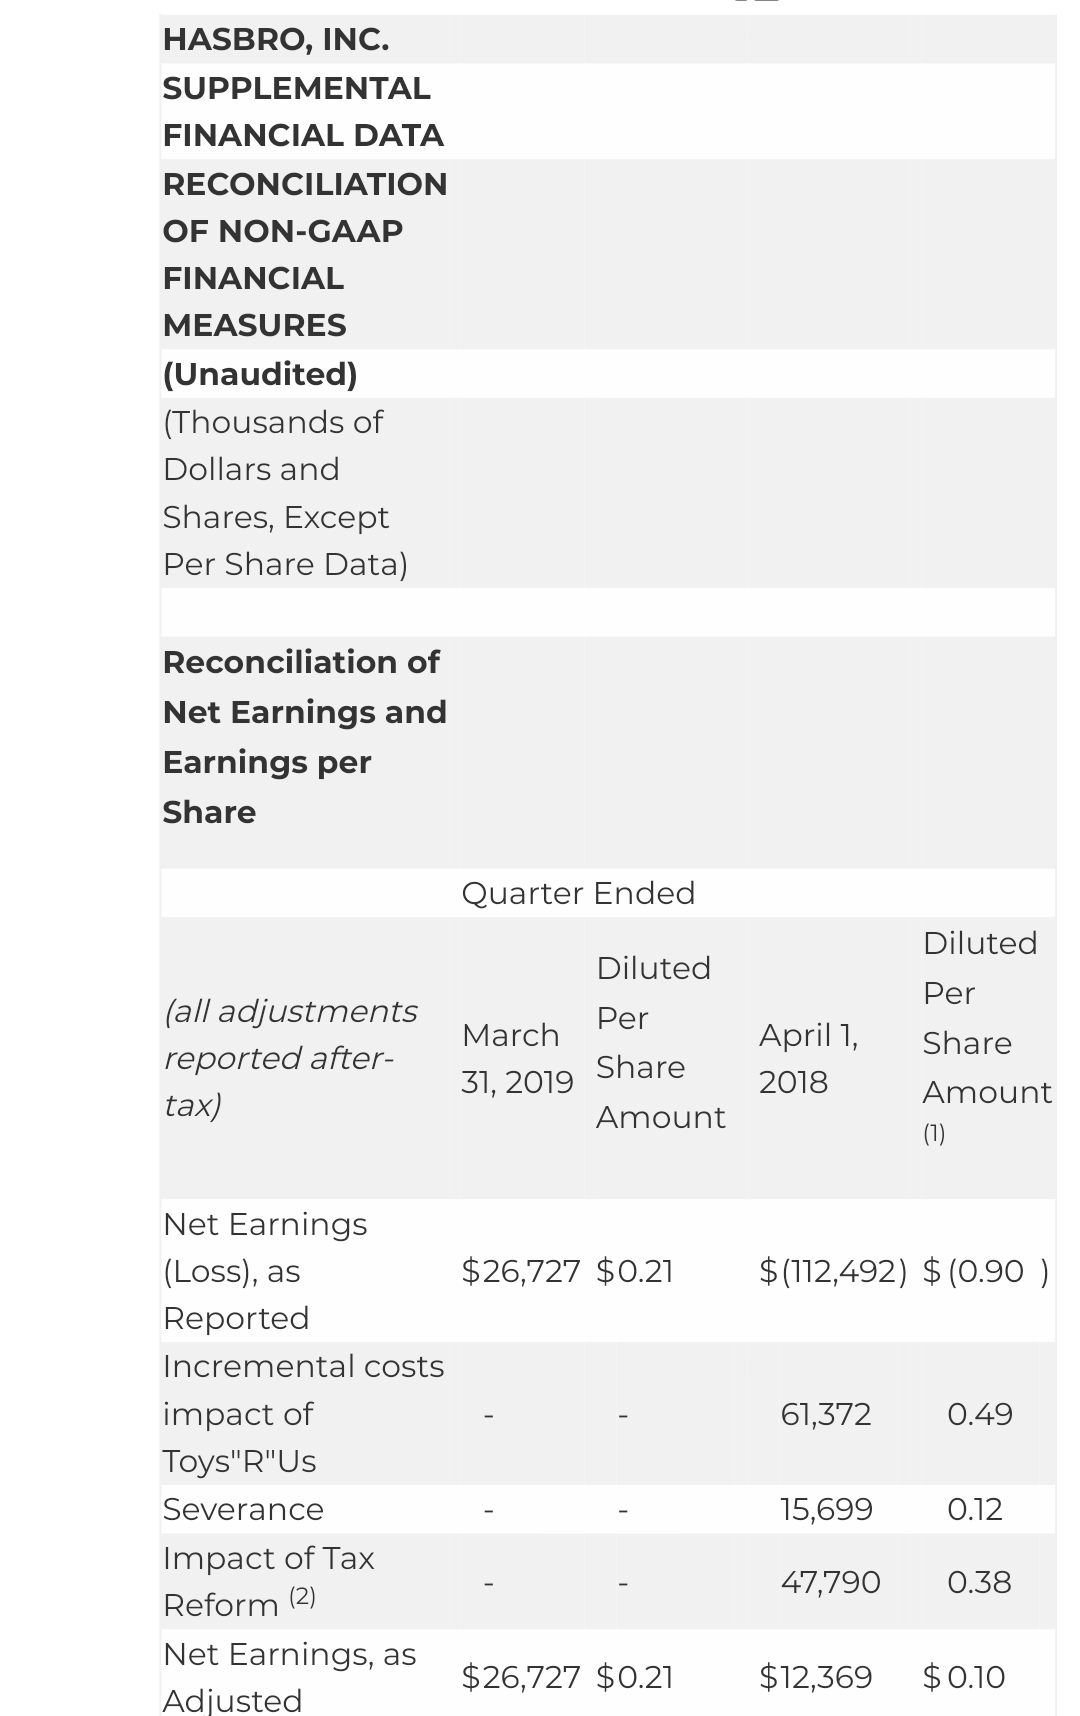1080x1716 pixels.
Task: Click the 47,790 Tax Reform impact value
Action: coord(830,1582)
